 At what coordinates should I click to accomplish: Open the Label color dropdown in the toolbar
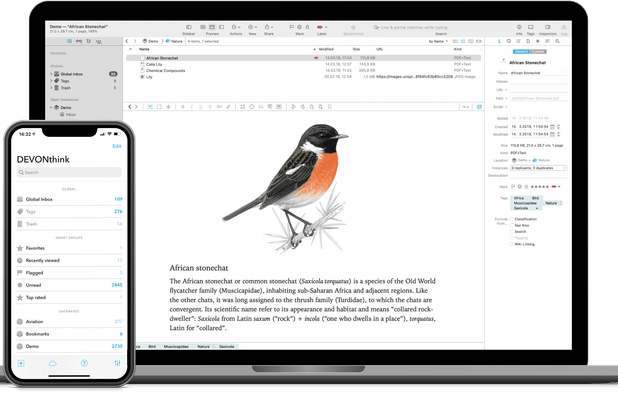pos(322,27)
